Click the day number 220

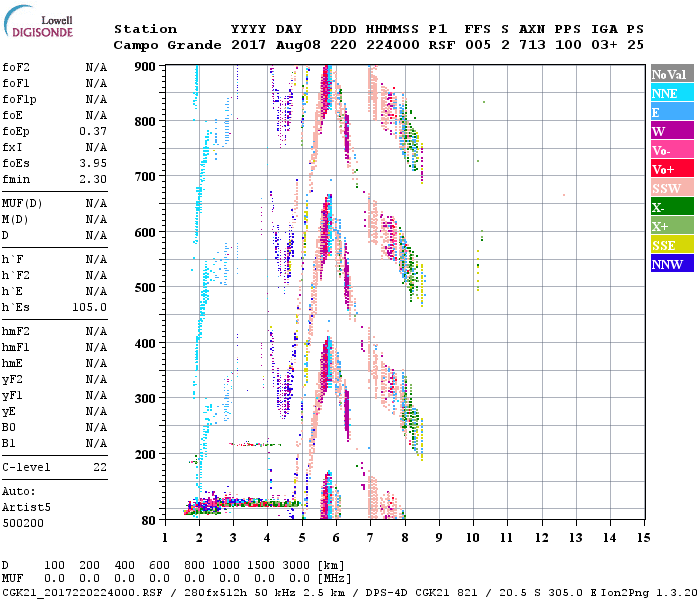(343, 45)
